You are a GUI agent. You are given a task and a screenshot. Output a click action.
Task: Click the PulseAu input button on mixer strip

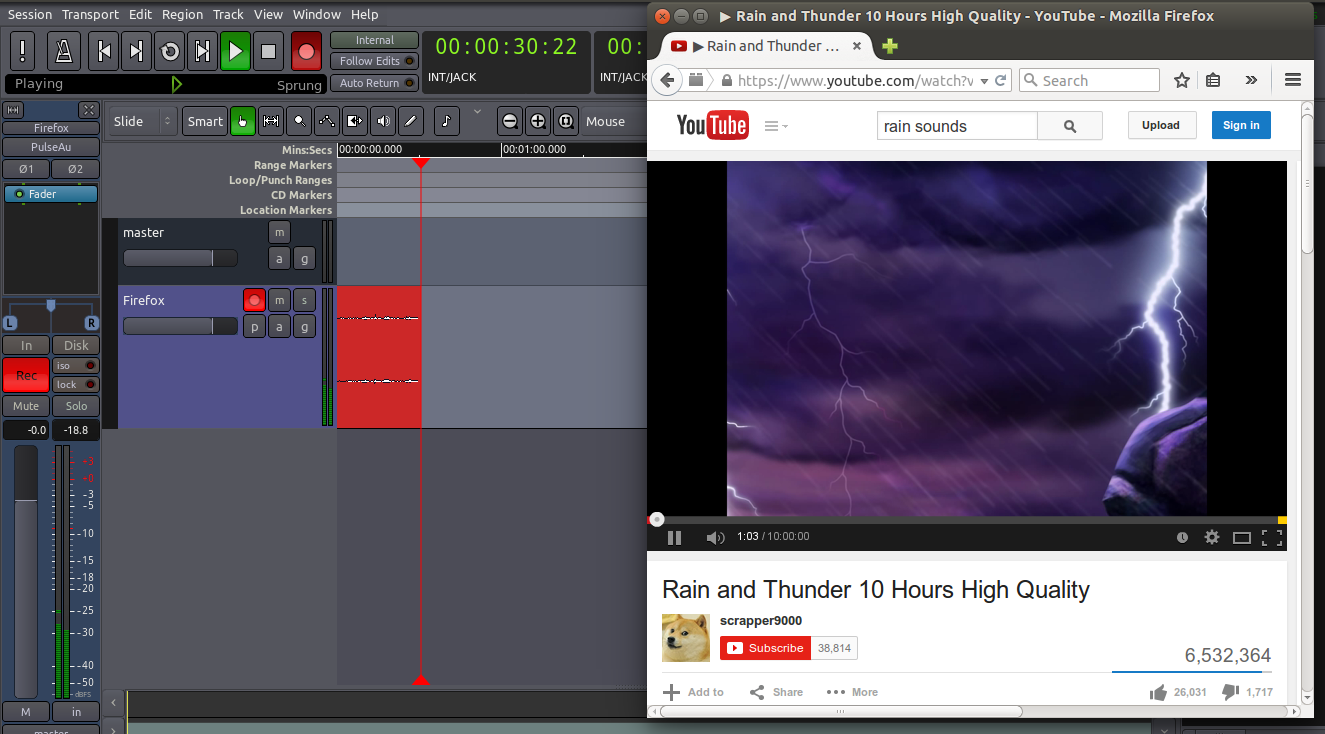coord(51,147)
